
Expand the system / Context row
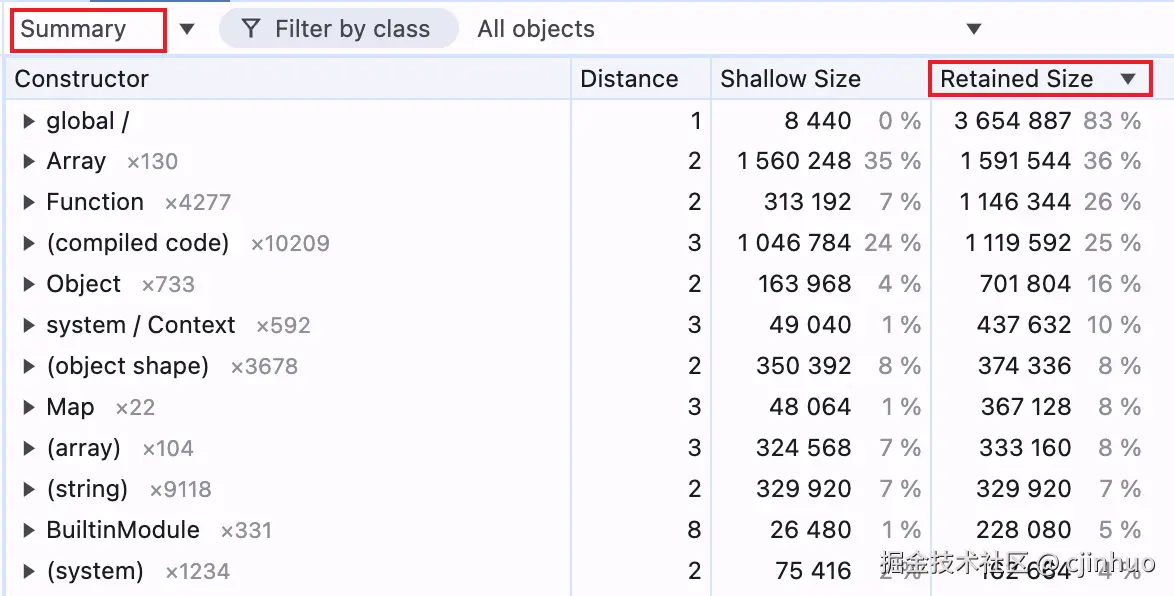(28, 325)
